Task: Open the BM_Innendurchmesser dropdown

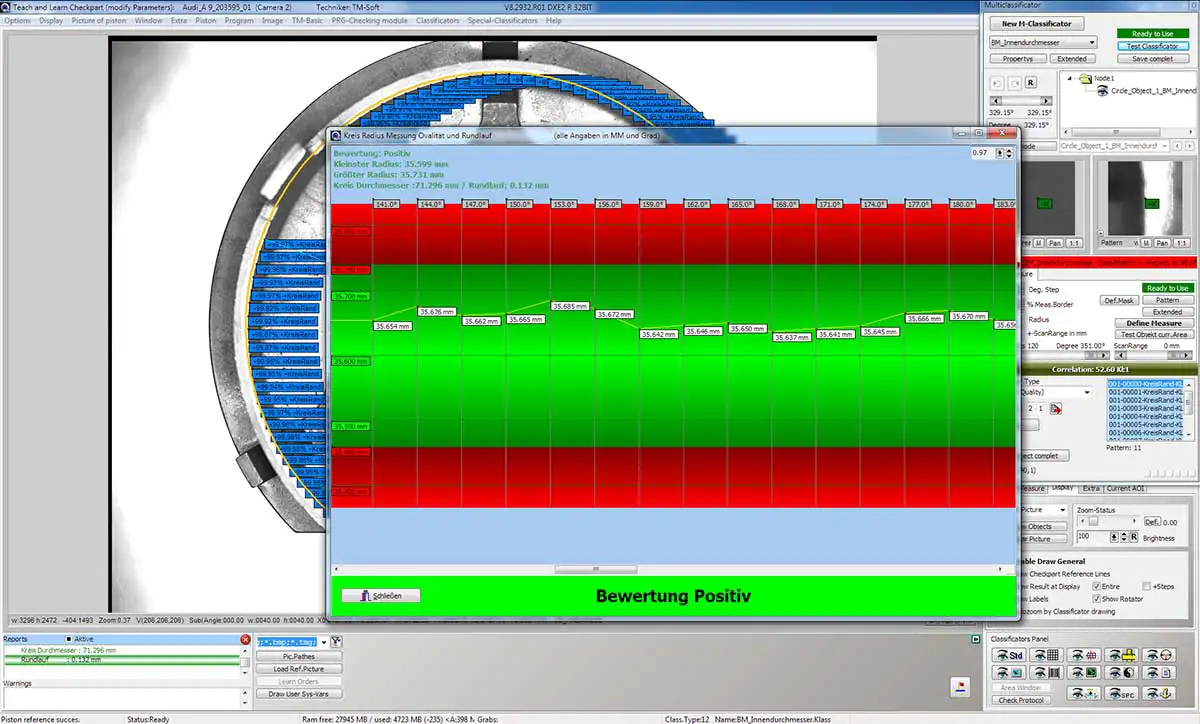Action: pyautogui.click(x=1043, y=43)
